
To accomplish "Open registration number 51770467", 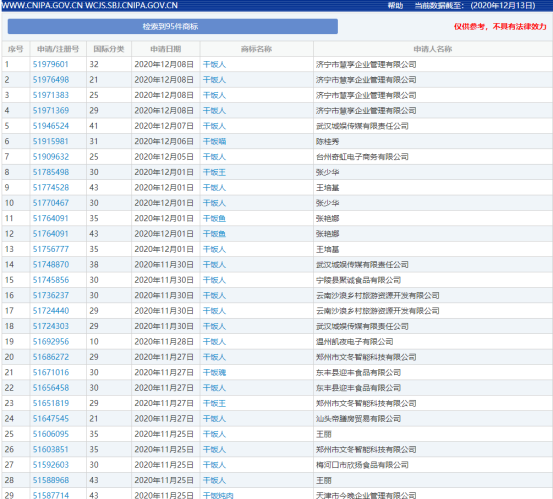I will pos(51,203).
